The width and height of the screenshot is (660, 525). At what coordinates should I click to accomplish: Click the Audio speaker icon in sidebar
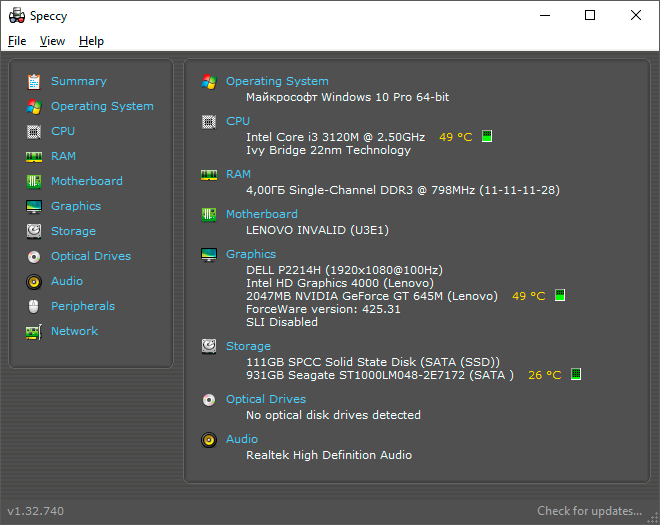coord(34,282)
